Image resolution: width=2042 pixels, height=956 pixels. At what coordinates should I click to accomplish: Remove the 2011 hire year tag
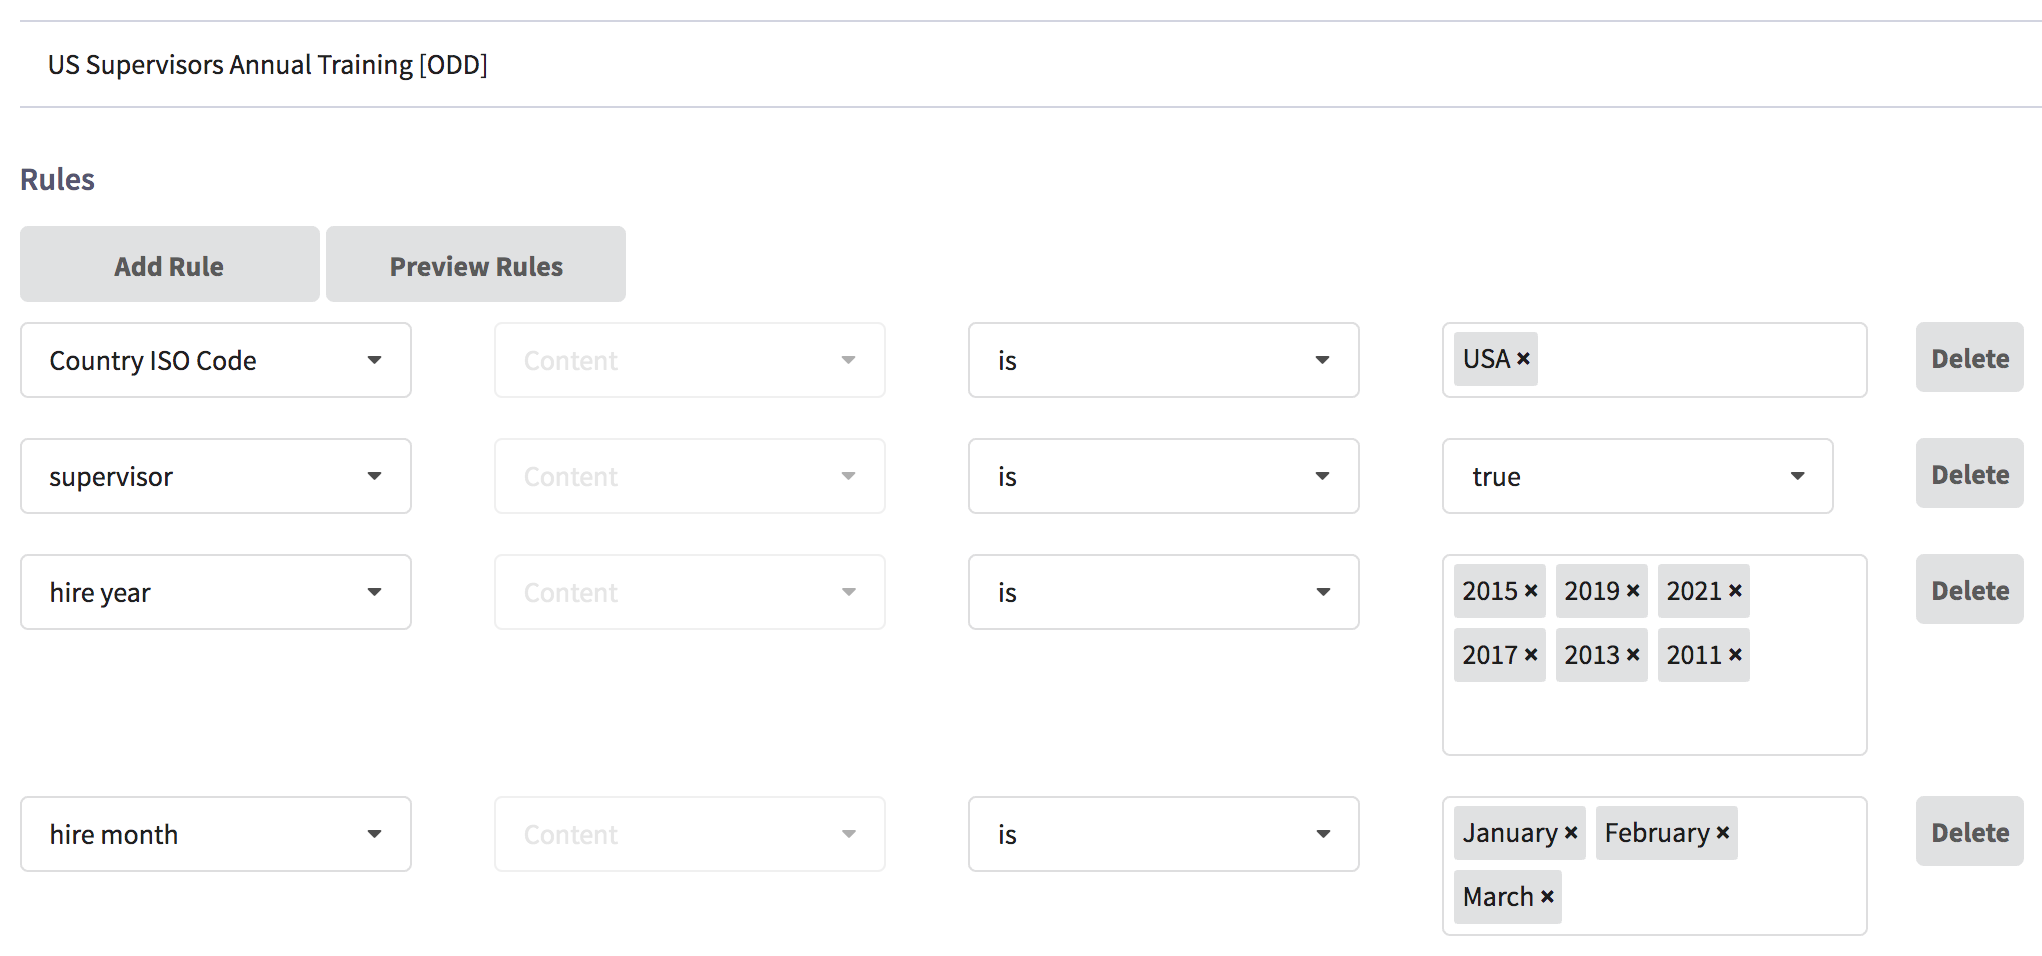coord(1735,655)
